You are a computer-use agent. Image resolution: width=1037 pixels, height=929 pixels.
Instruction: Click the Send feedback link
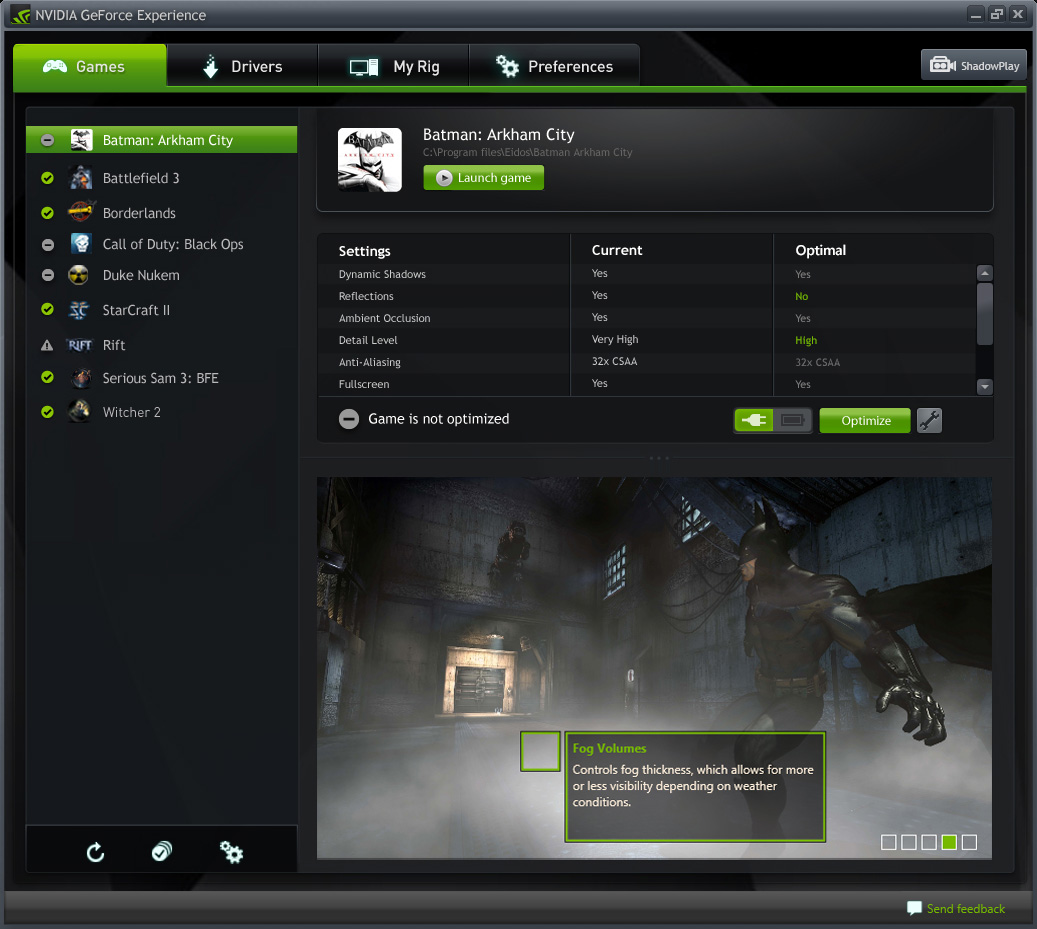click(966, 909)
